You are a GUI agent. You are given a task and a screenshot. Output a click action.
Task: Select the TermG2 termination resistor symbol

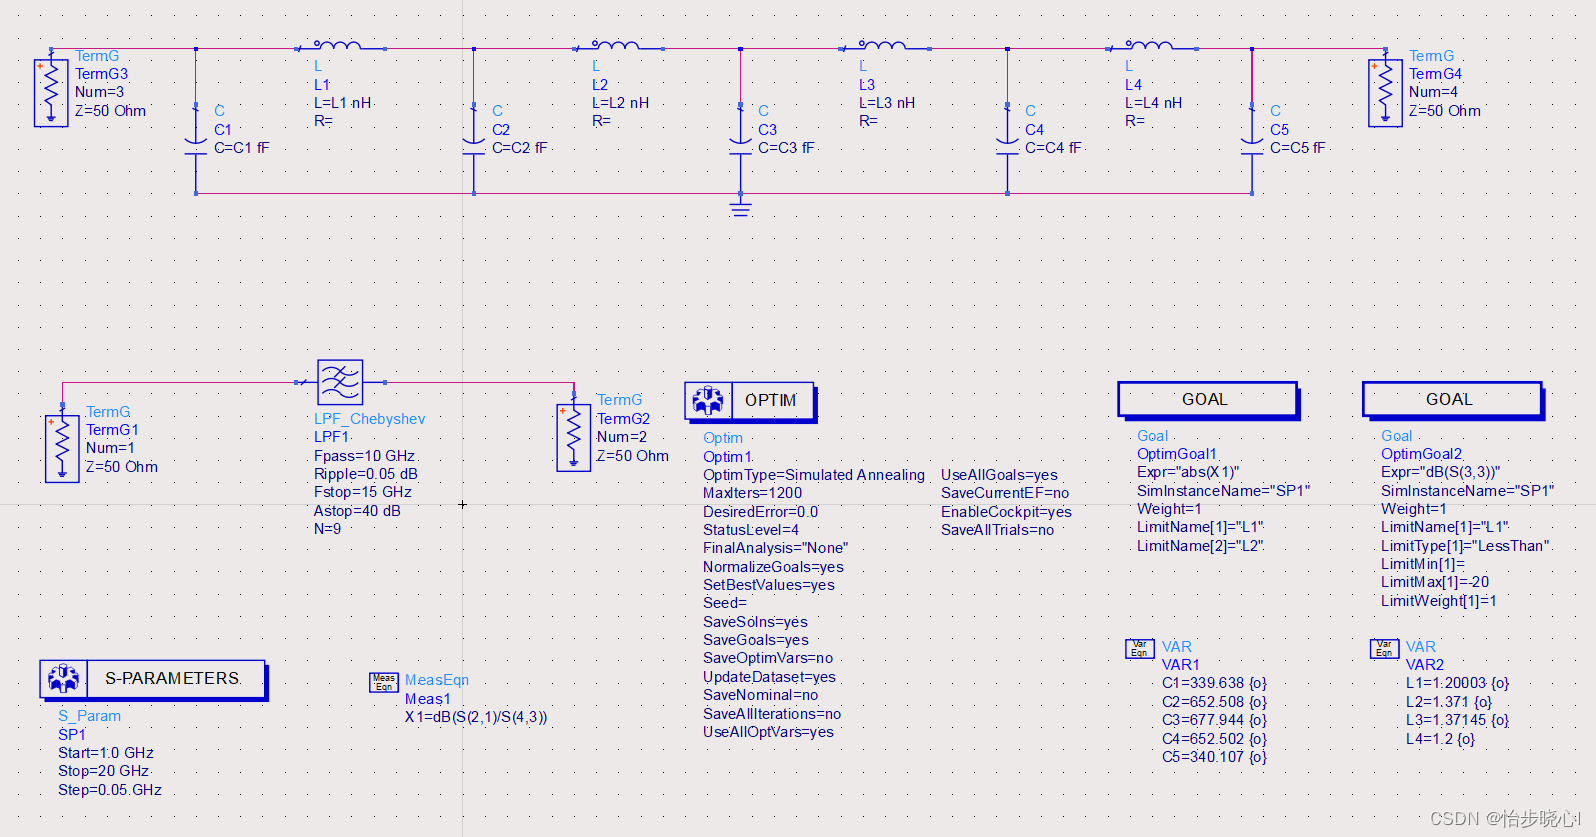pos(573,437)
